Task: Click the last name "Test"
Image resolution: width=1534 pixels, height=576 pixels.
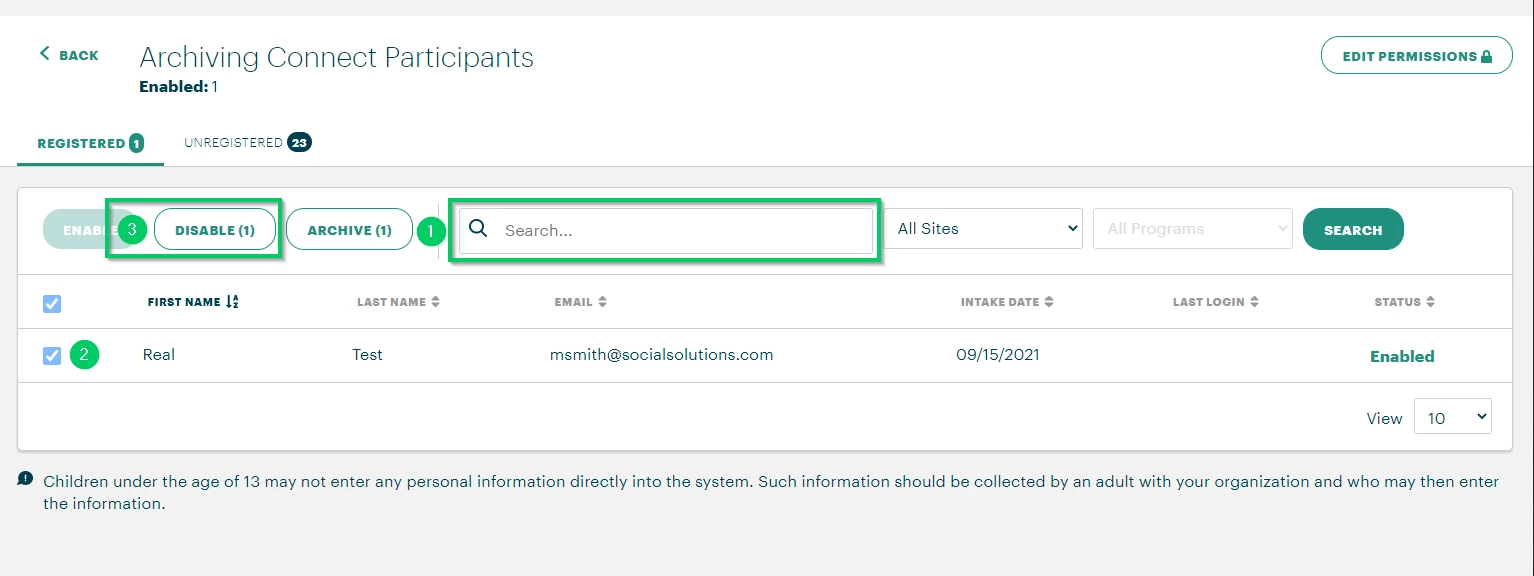Action: (x=367, y=355)
